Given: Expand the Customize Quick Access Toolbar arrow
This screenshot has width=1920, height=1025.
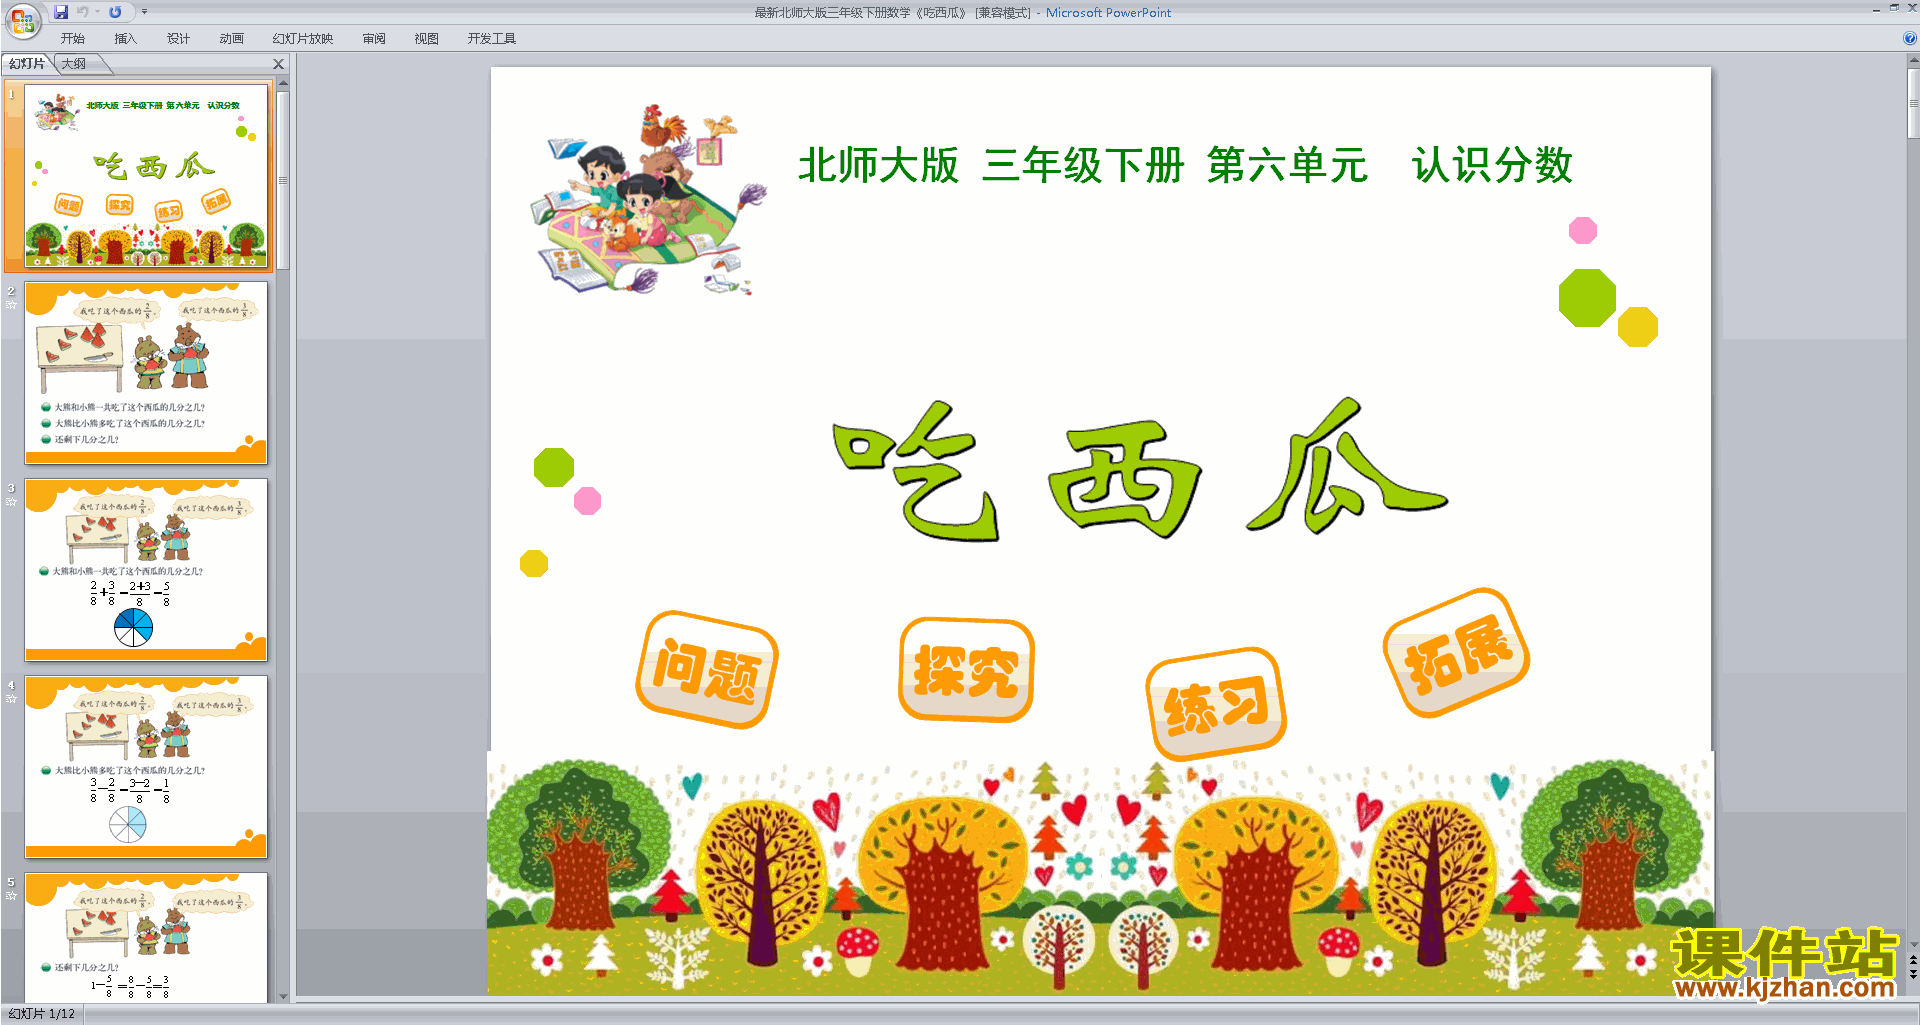Looking at the screenshot, I should point(144,12).
